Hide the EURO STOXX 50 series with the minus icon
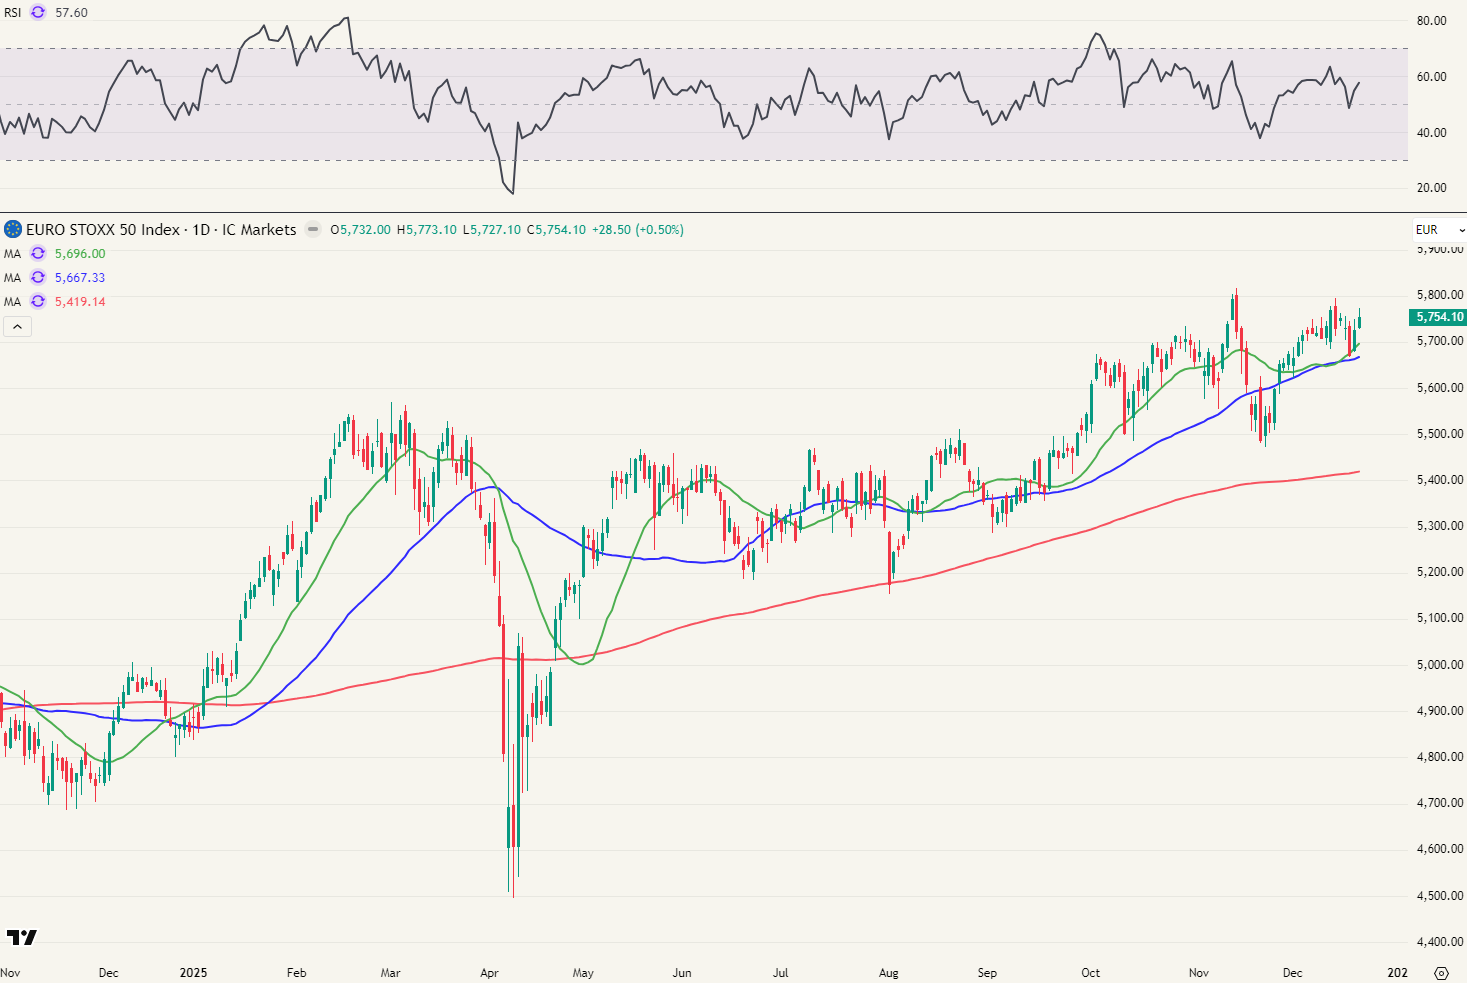 tap(312, 229)
